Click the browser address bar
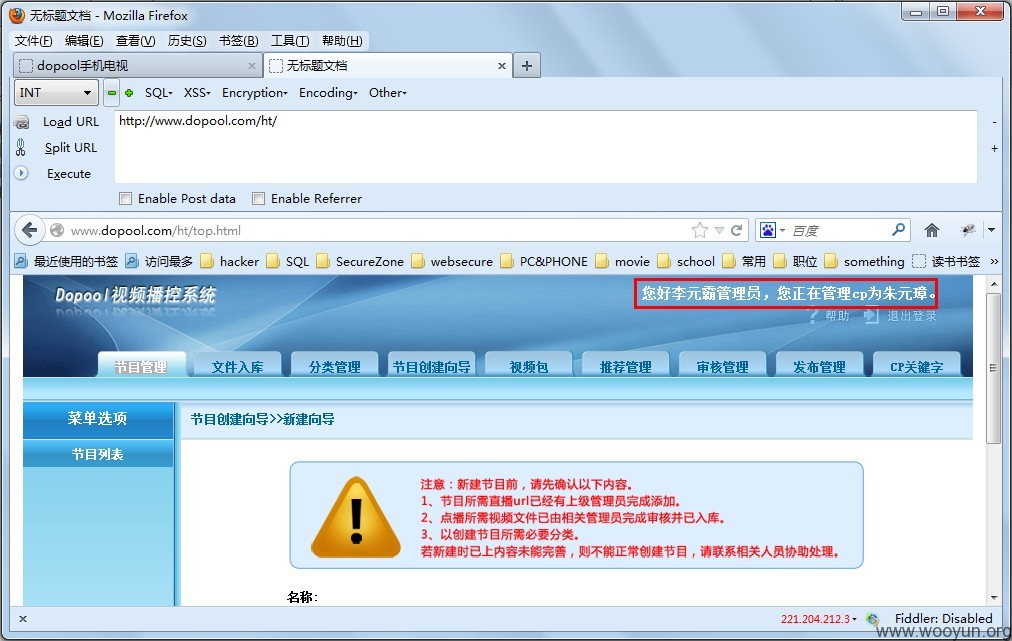1012x641 pixels. tap(378, 230)
